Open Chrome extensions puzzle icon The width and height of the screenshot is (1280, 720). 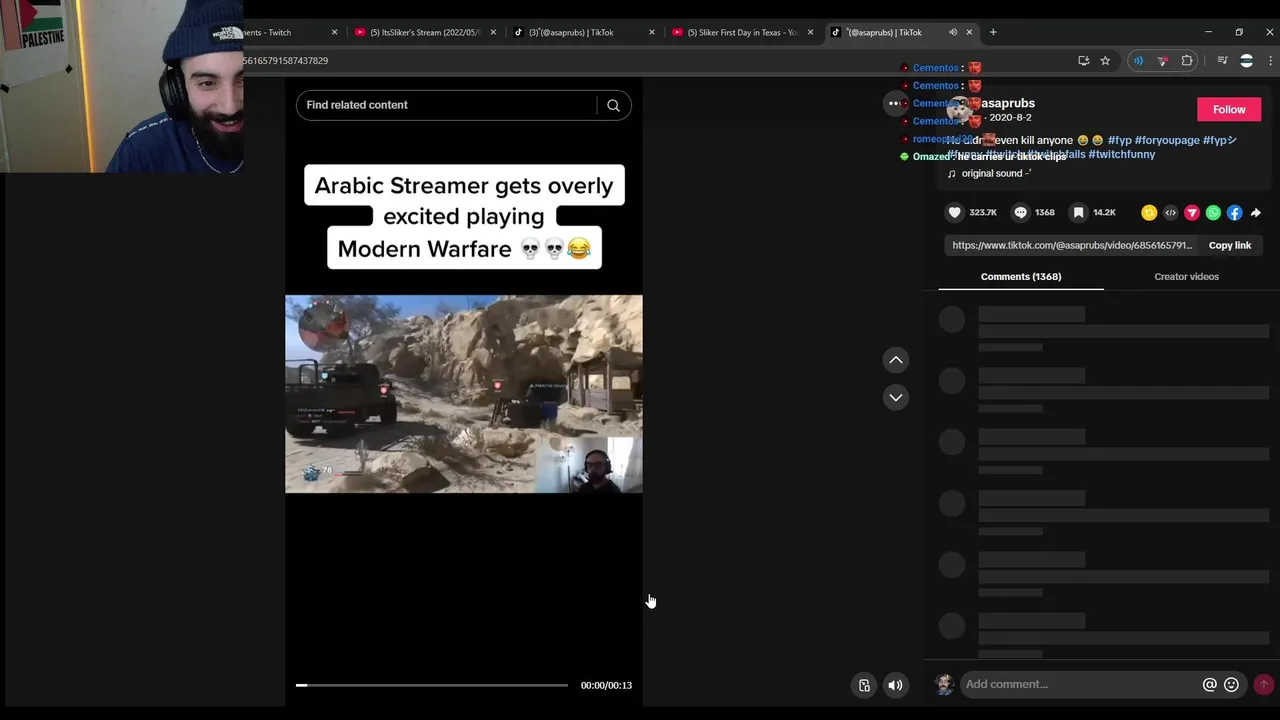[1187, 61]
